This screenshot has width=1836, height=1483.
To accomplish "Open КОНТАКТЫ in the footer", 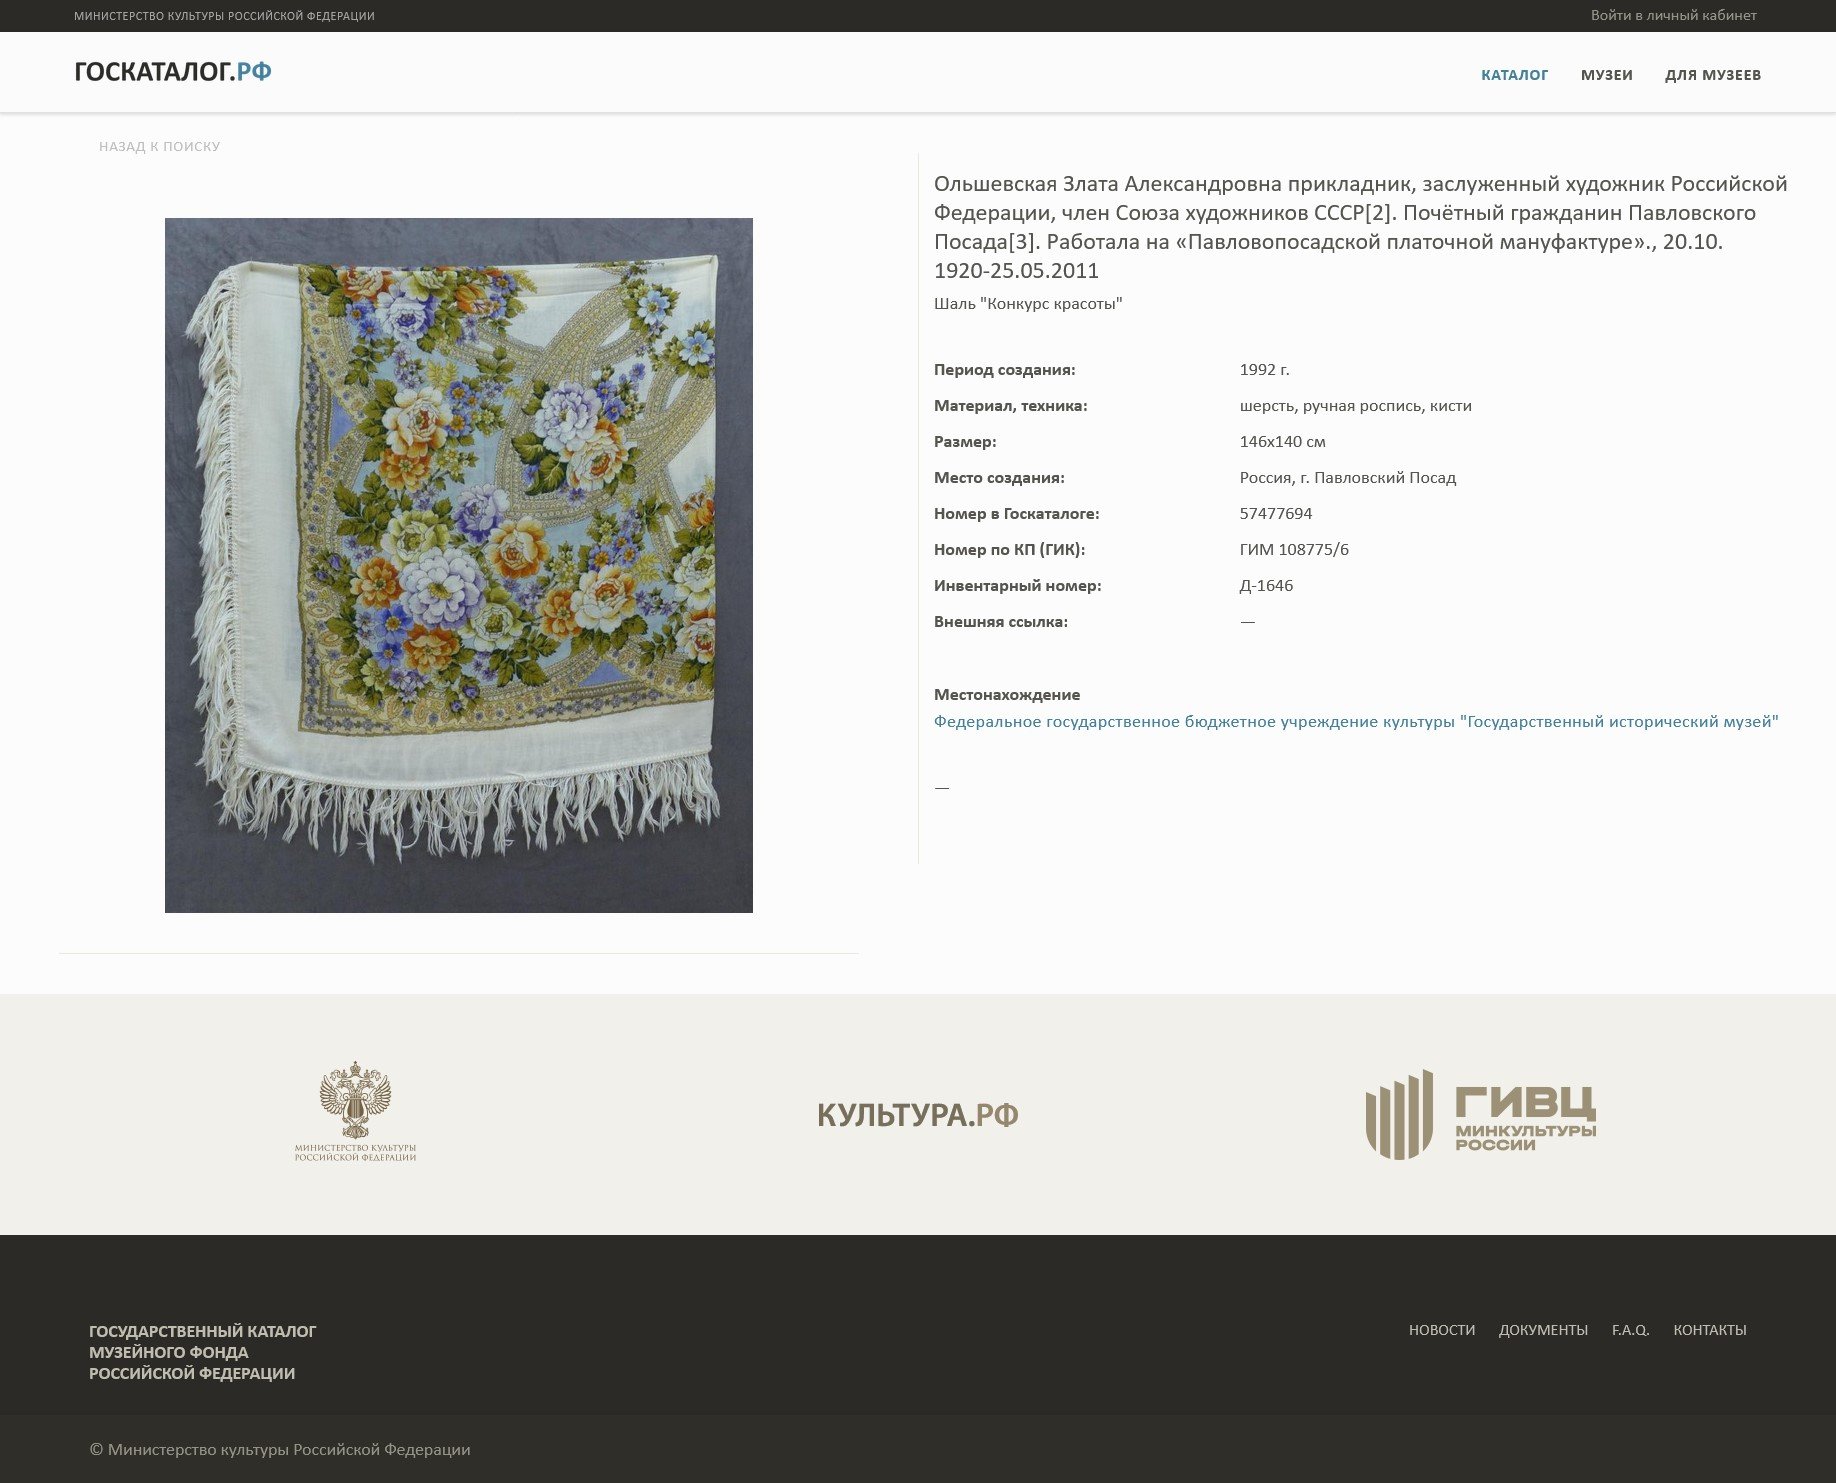I will pos(1710,1330).
